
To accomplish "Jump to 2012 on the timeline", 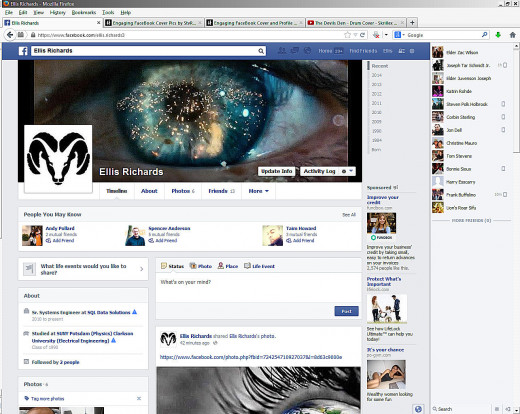I will pos(377,94).
